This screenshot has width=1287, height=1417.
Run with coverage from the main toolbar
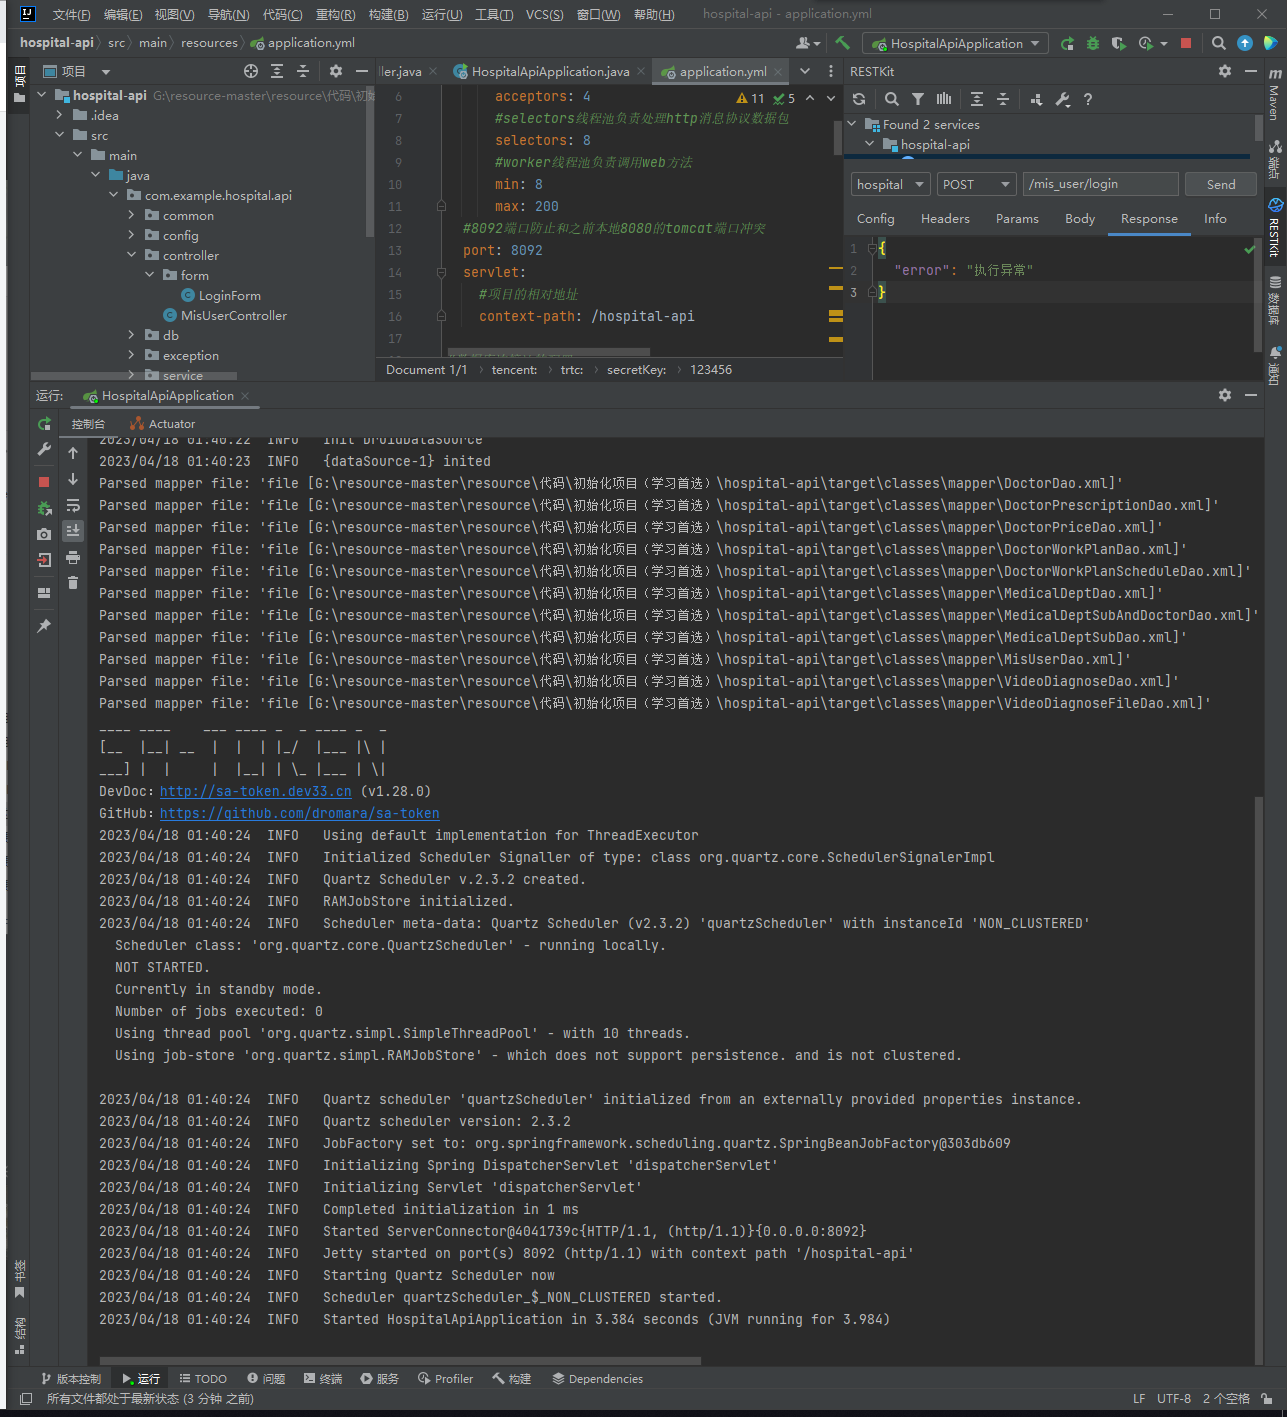1118,43
